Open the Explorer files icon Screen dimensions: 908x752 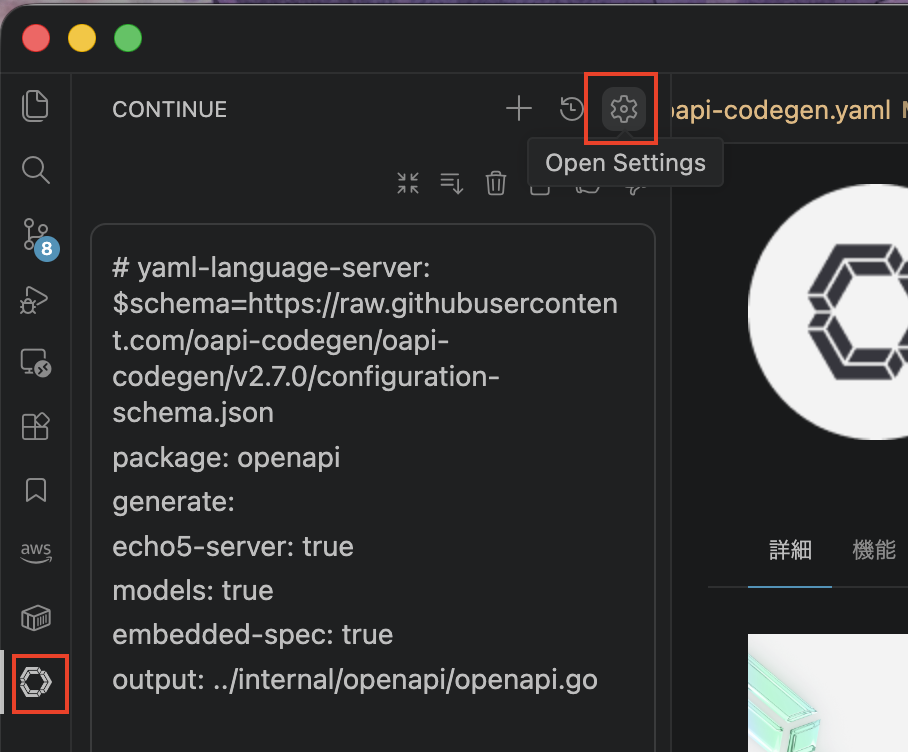point(35,106)
